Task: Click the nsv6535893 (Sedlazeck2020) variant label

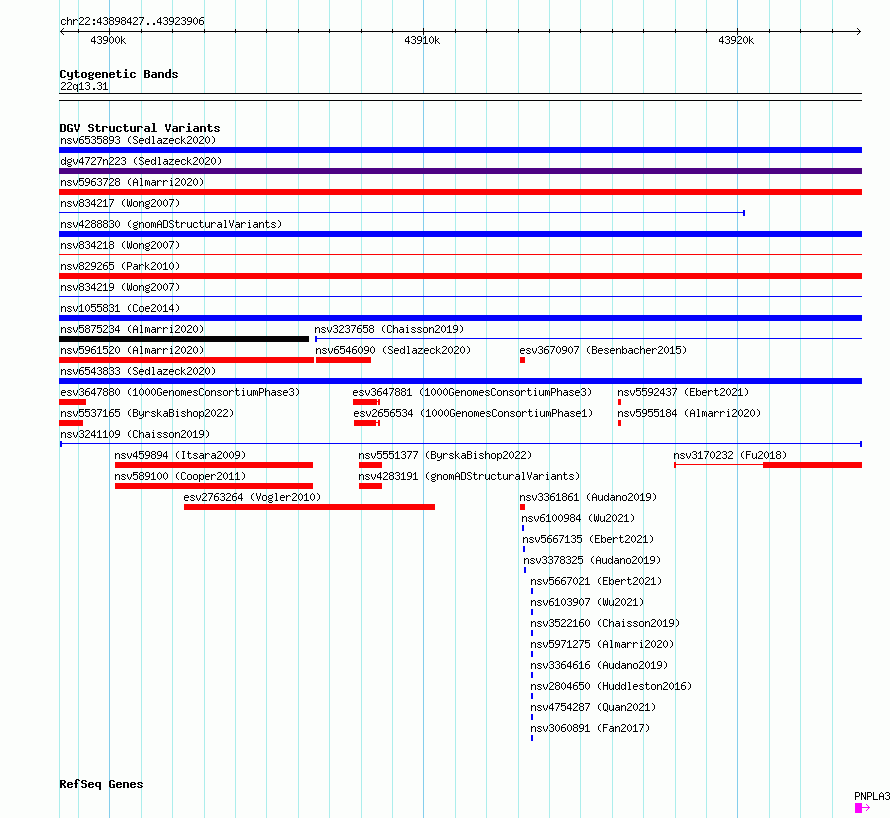Action: click(138, 140)
